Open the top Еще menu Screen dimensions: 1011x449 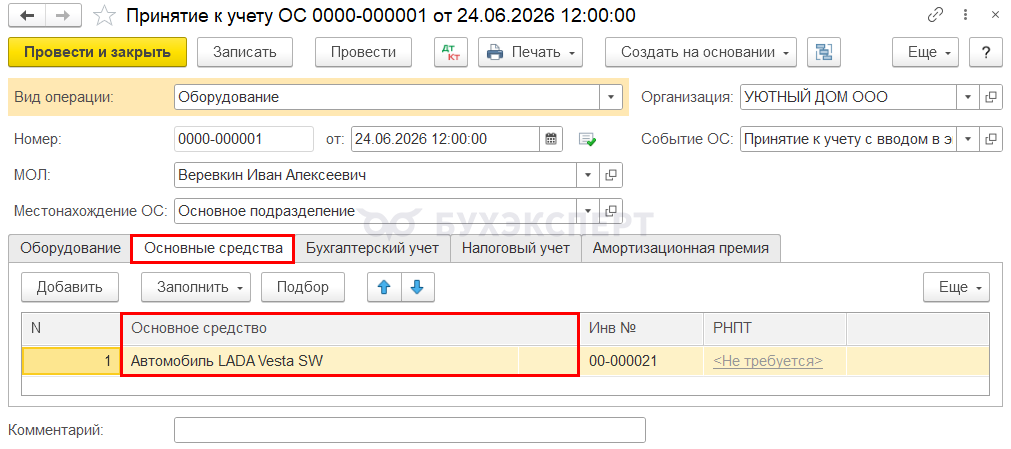926,52
